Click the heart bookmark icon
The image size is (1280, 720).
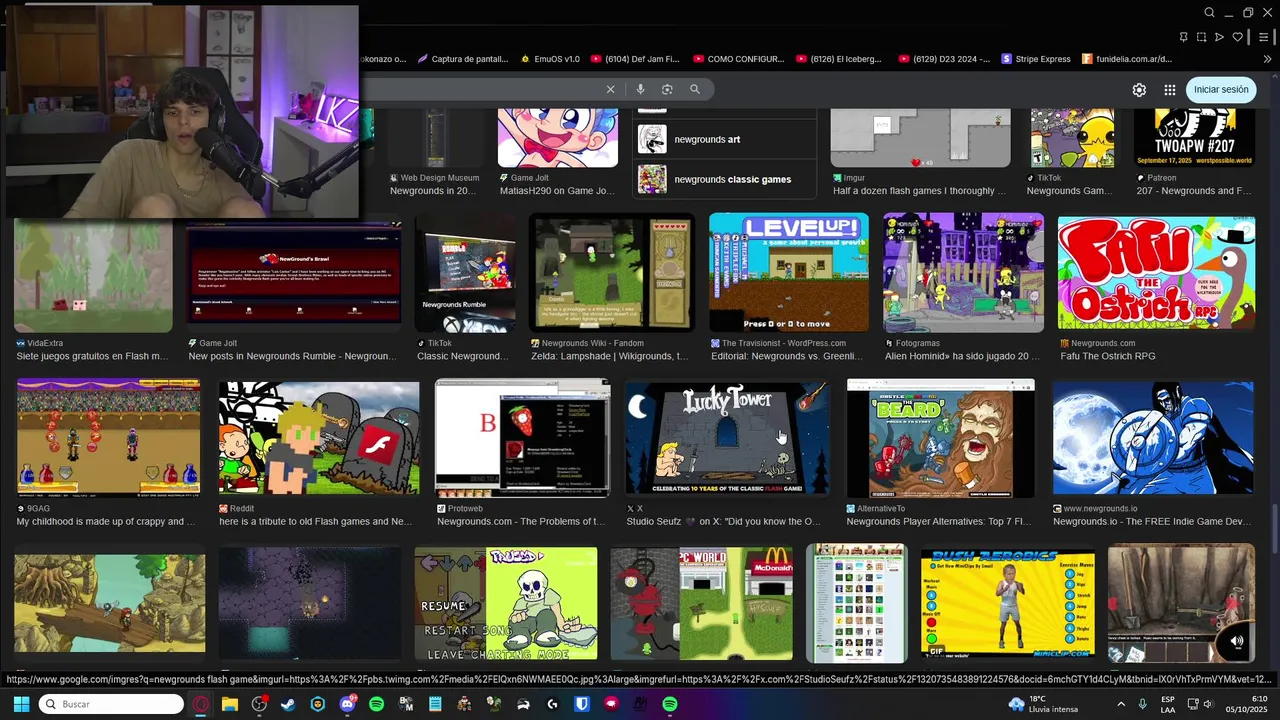(1237, 37)
